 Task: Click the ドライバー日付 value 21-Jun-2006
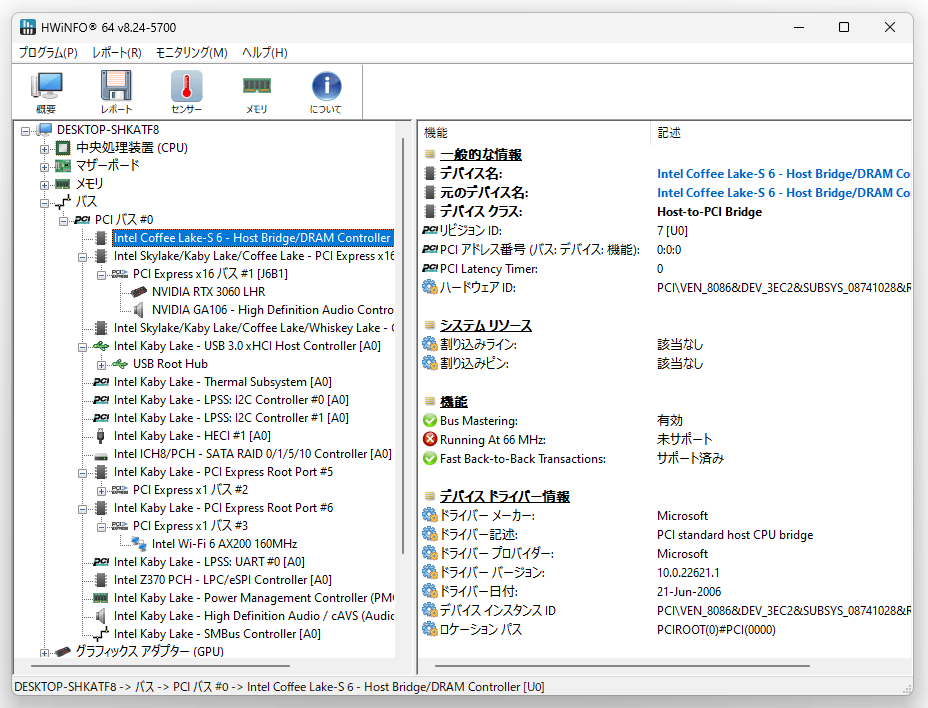coord(689,591)
